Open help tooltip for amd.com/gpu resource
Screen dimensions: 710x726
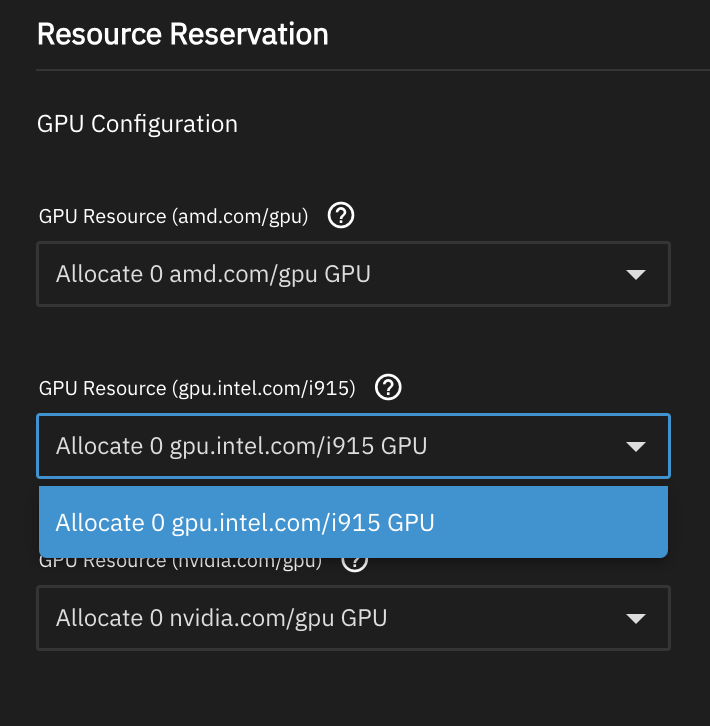pos(342,215)
